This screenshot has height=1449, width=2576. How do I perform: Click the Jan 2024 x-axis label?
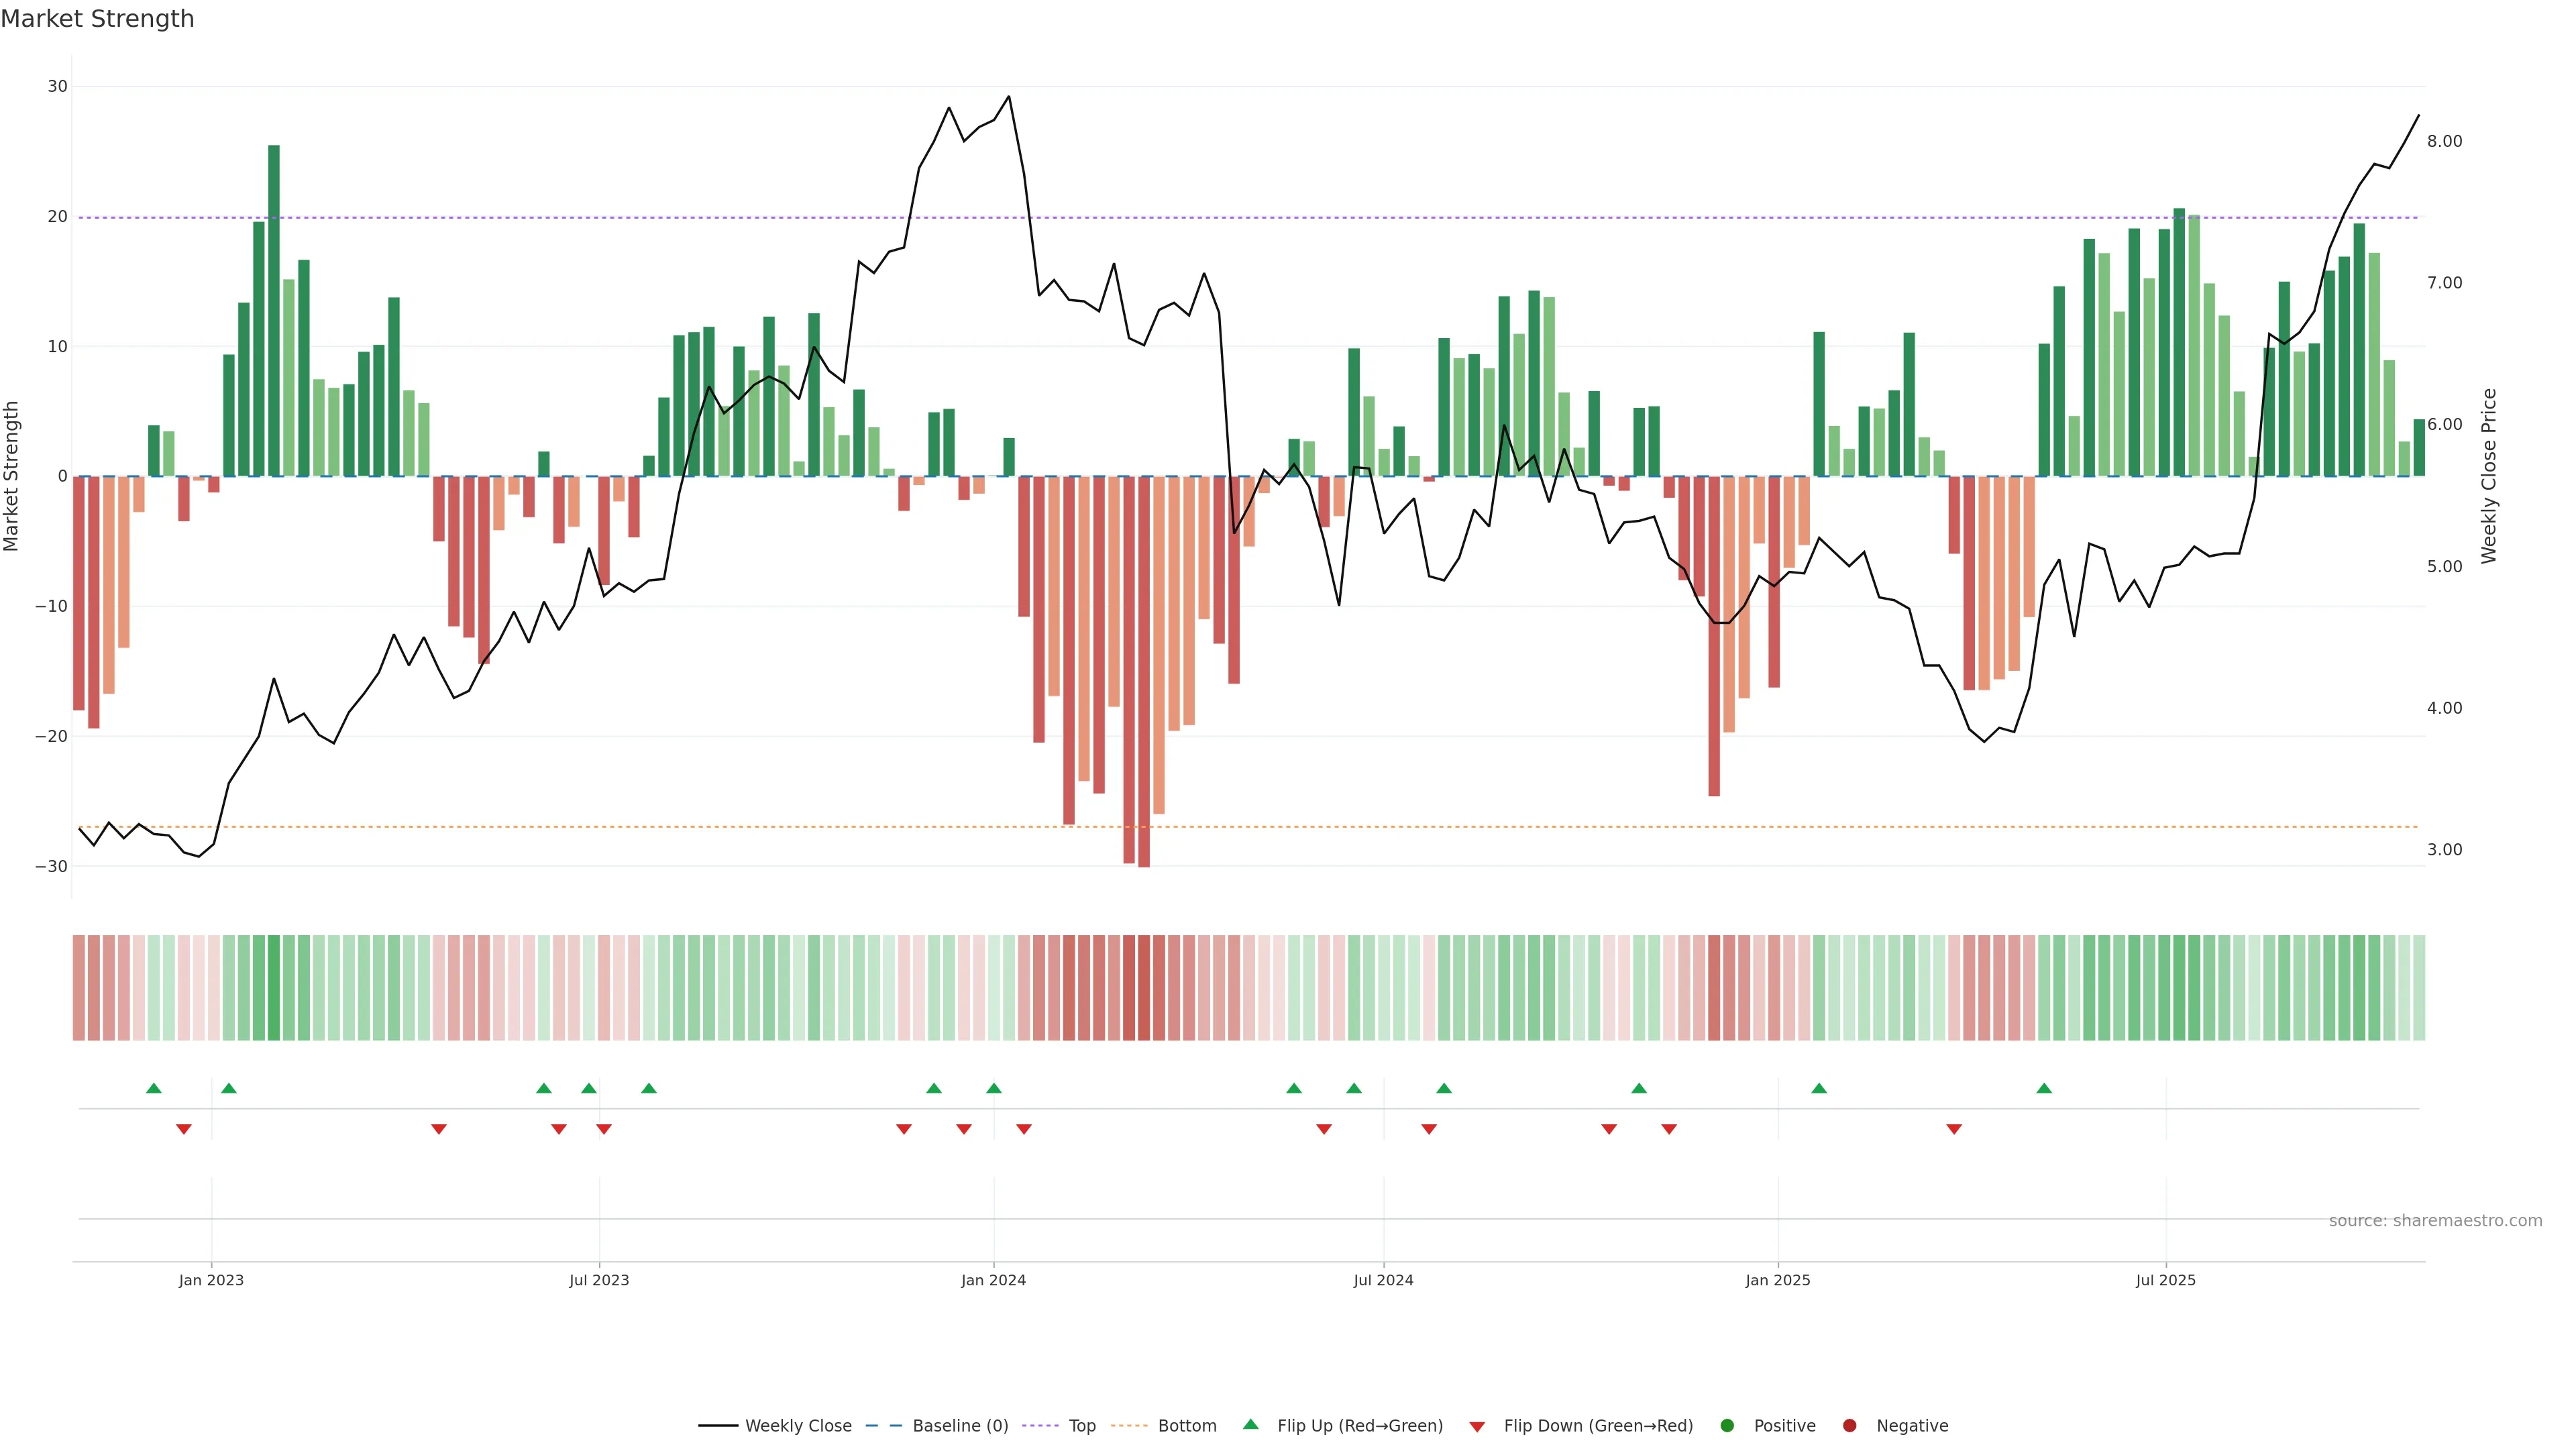tap(993, 1280)
